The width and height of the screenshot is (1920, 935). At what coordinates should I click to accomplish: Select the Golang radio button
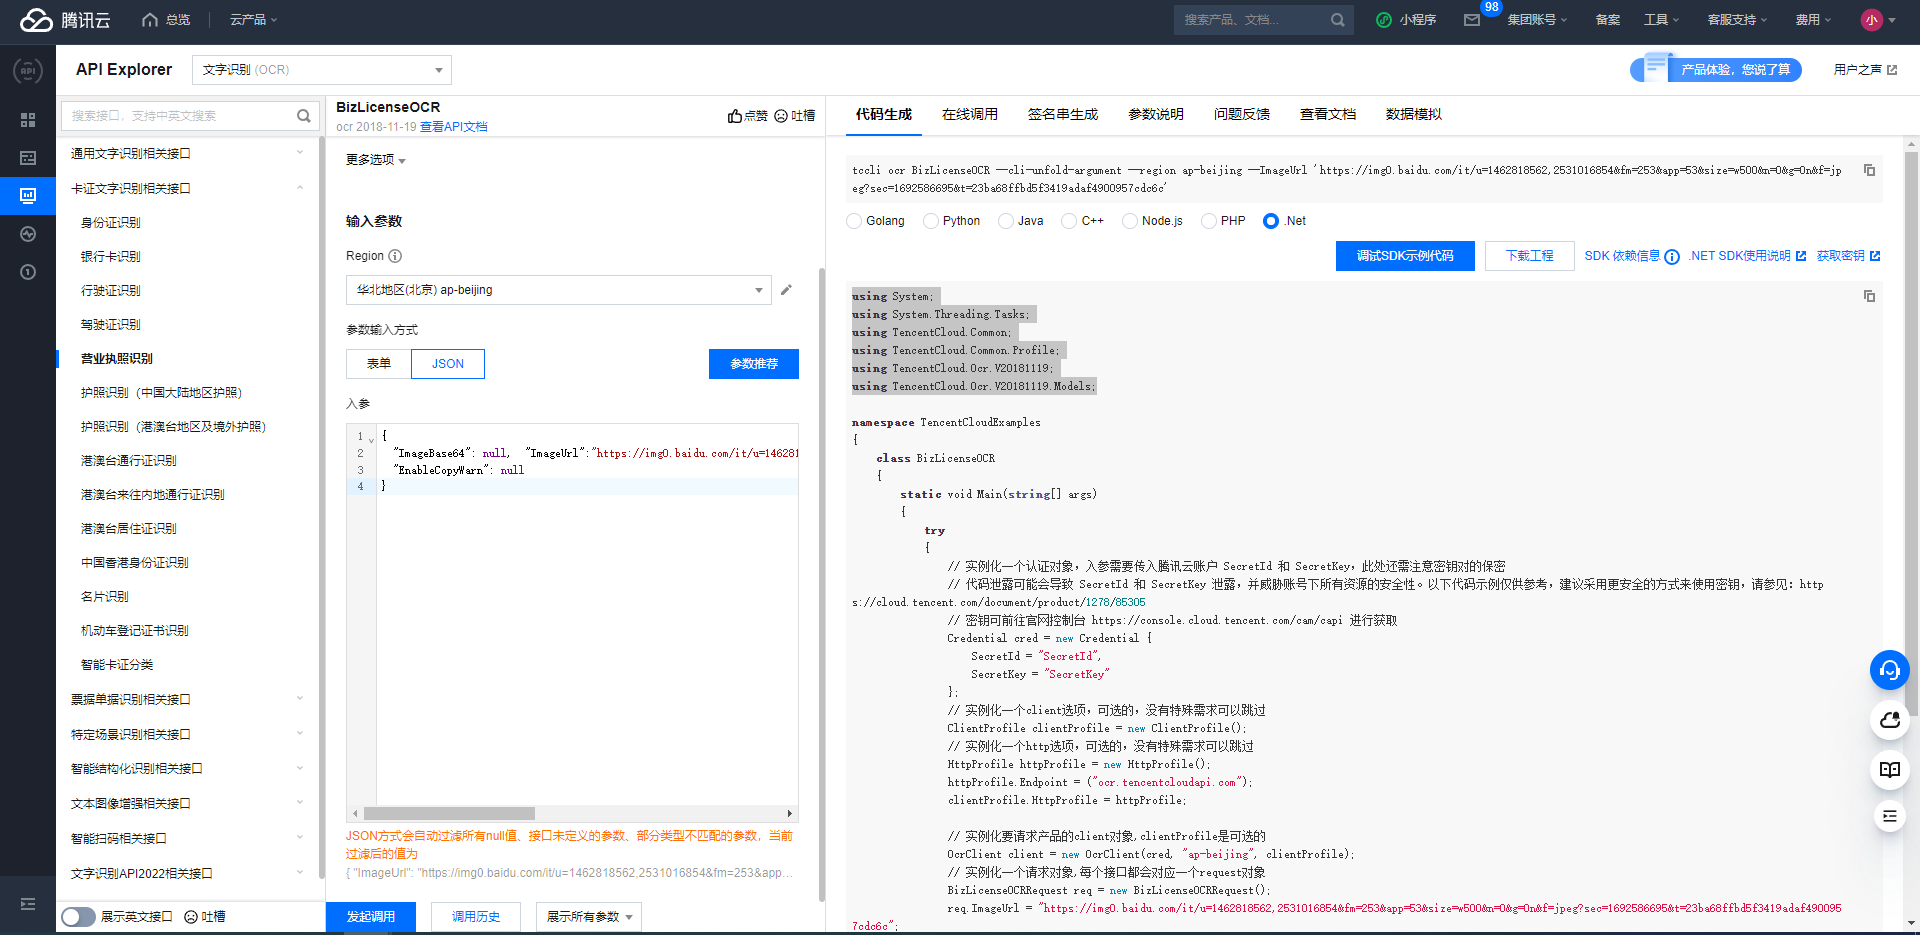(x=854, y=221)
